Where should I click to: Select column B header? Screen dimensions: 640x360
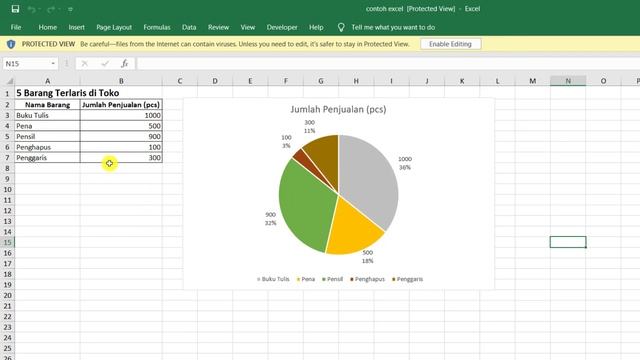[121, 81]
